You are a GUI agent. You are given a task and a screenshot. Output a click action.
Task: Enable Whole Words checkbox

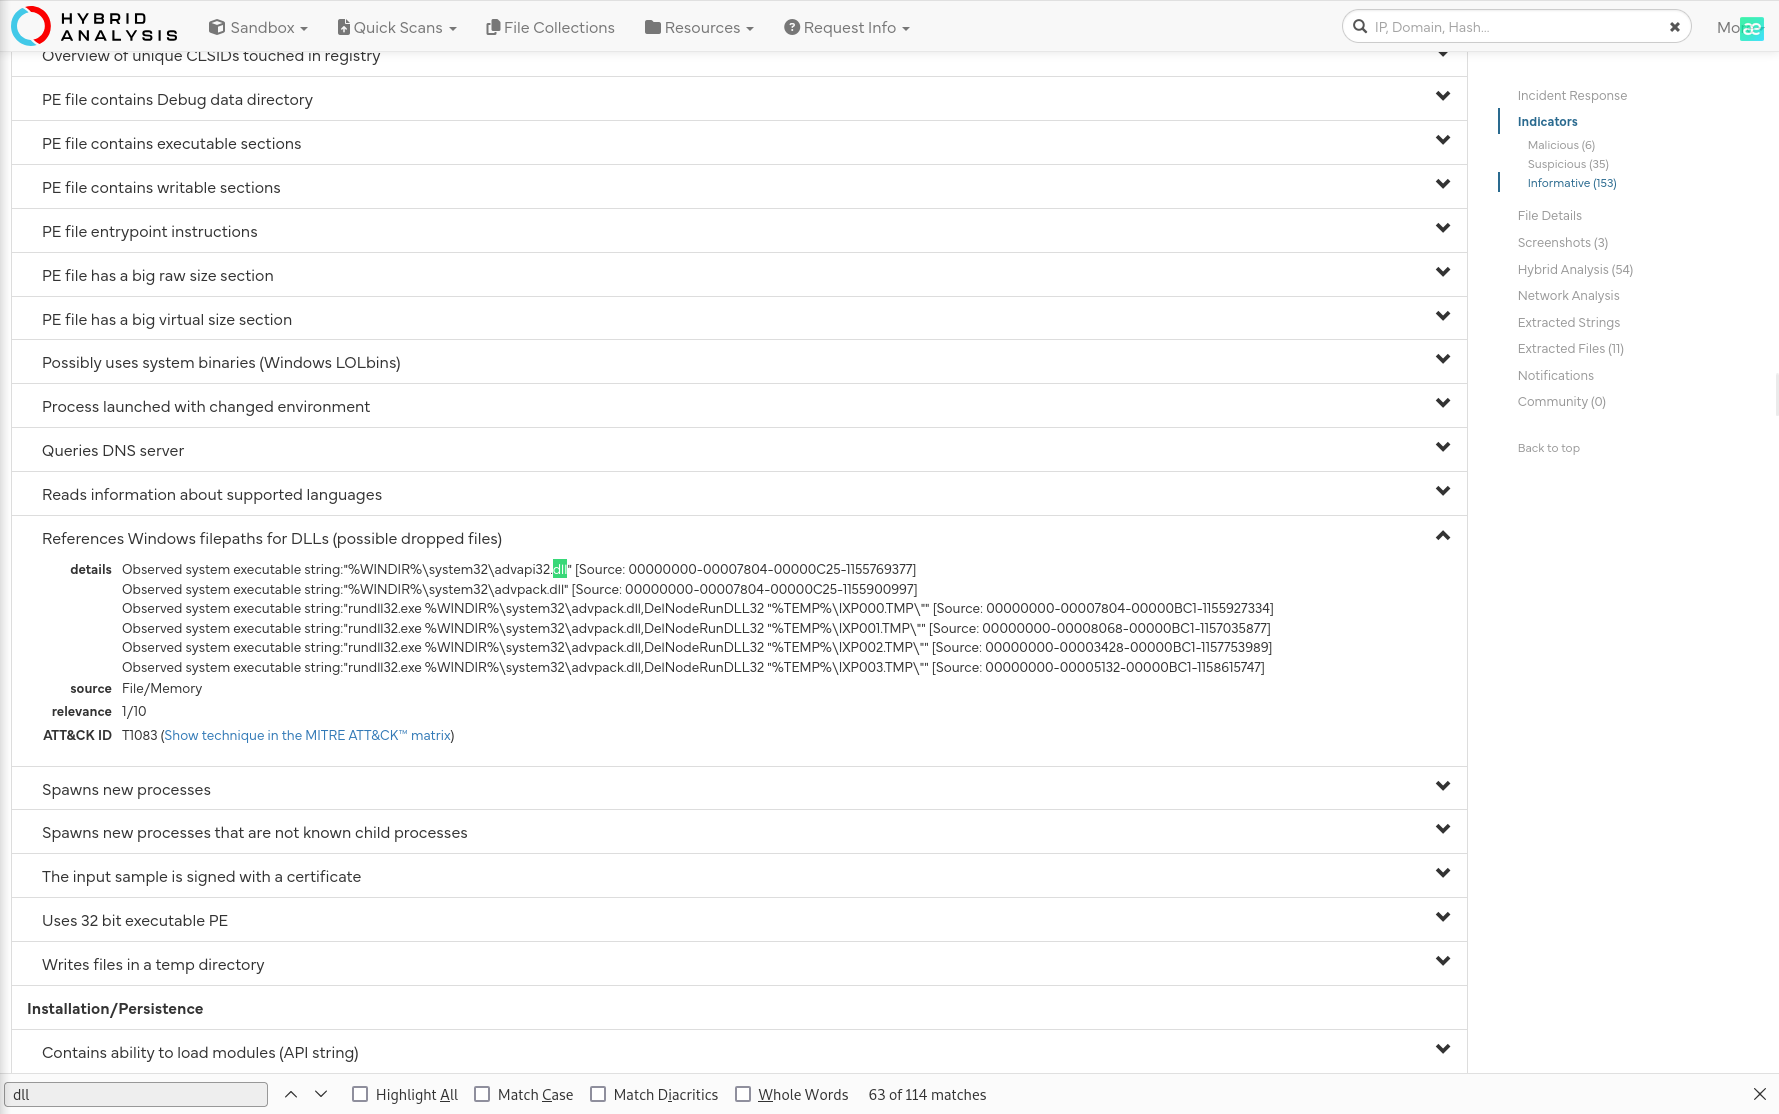pyautogui.click(x=743, y=1094)
